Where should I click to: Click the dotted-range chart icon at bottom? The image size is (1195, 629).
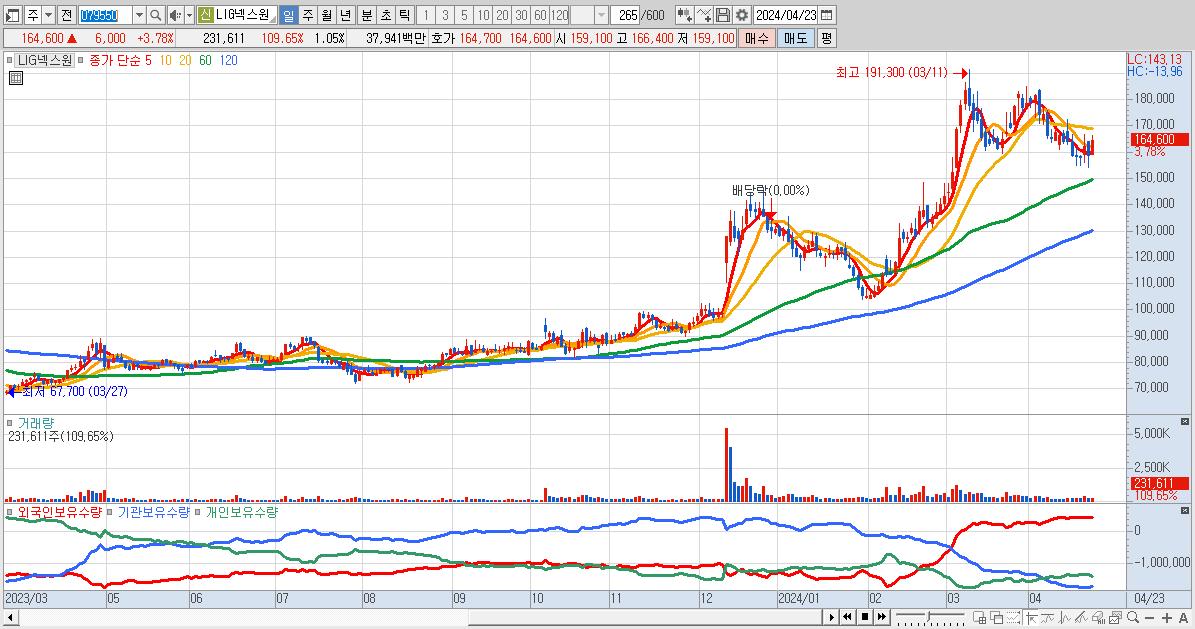(1014, 618)
